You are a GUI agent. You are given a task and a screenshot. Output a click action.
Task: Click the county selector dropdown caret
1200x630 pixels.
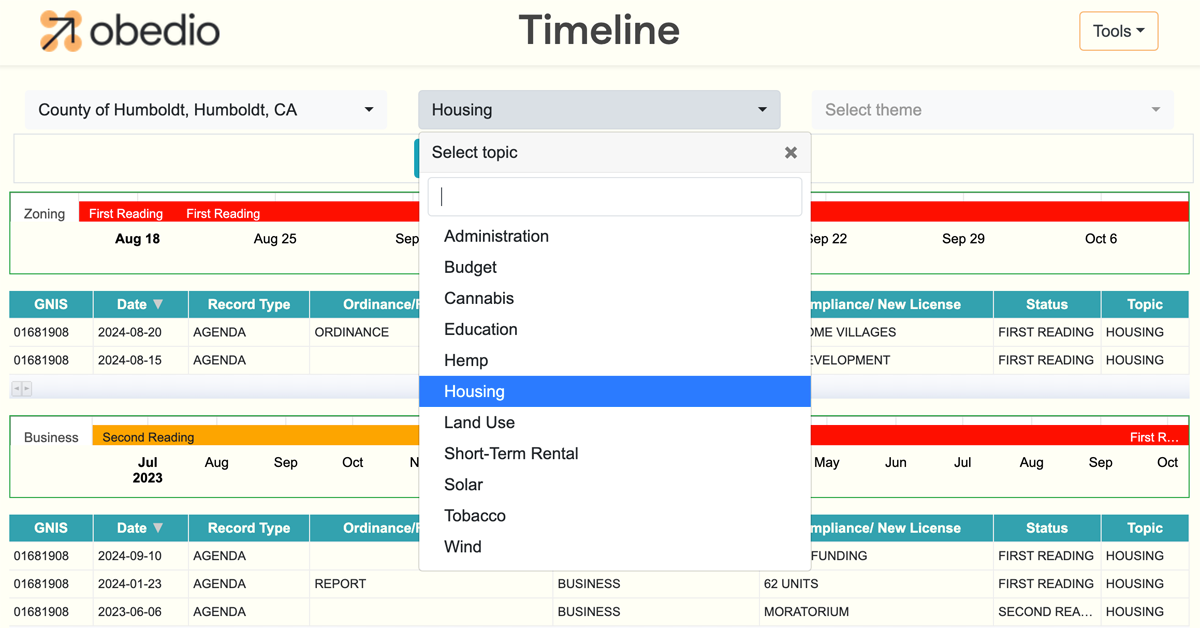pos(368,110)
